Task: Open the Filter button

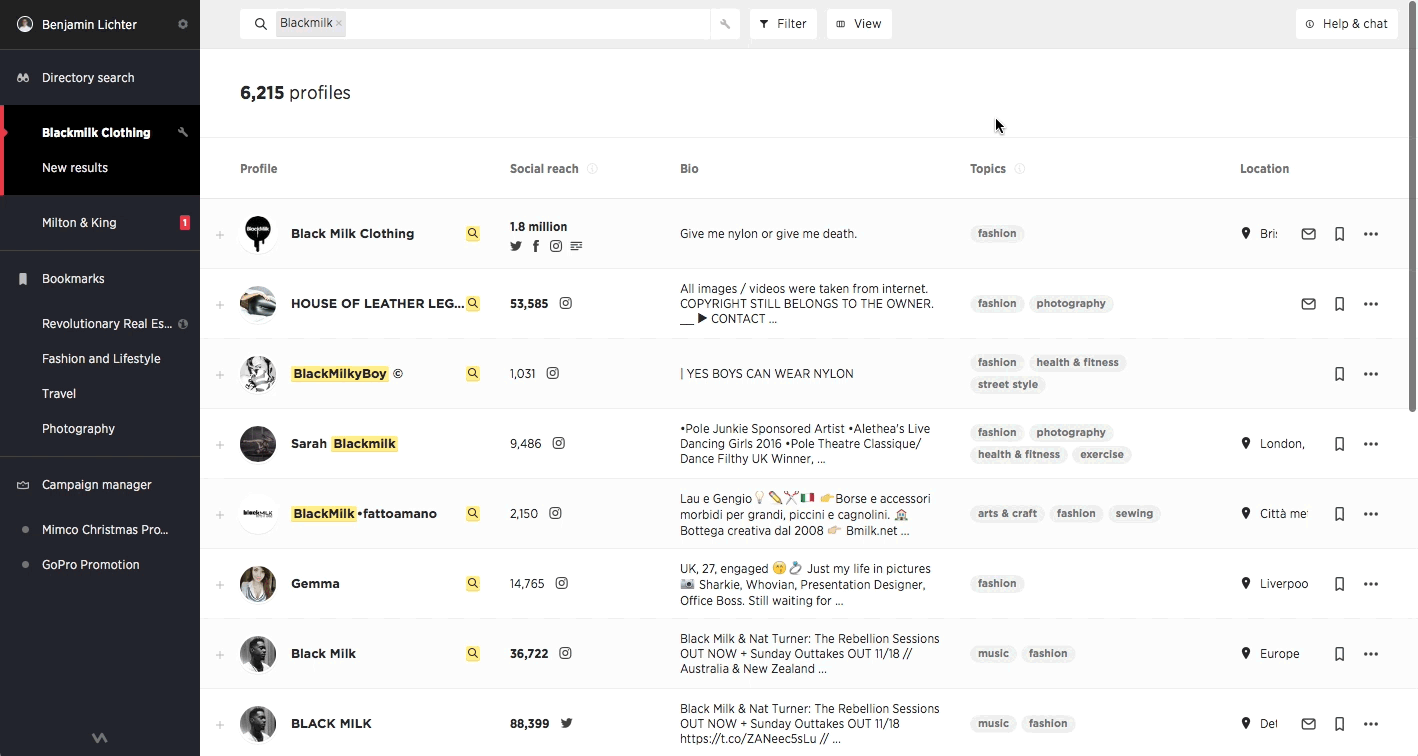Action: (x=783, y=24)
